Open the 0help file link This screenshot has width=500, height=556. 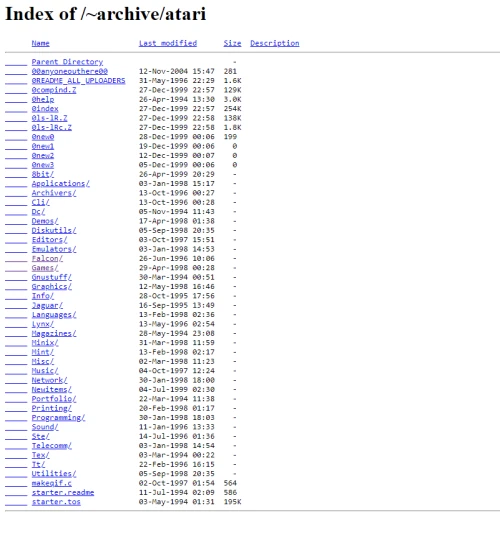pos(43,100)
